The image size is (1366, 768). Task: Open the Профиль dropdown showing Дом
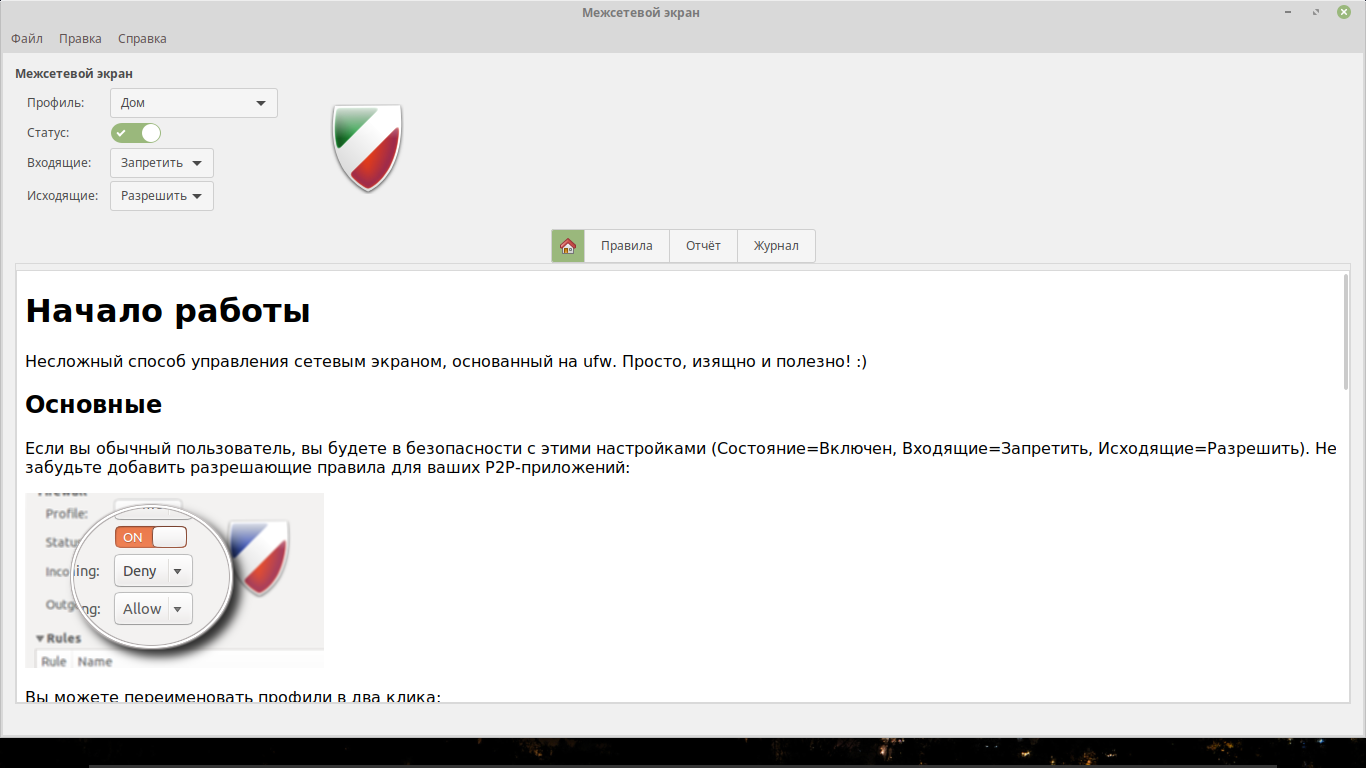(x=193, y=103)
